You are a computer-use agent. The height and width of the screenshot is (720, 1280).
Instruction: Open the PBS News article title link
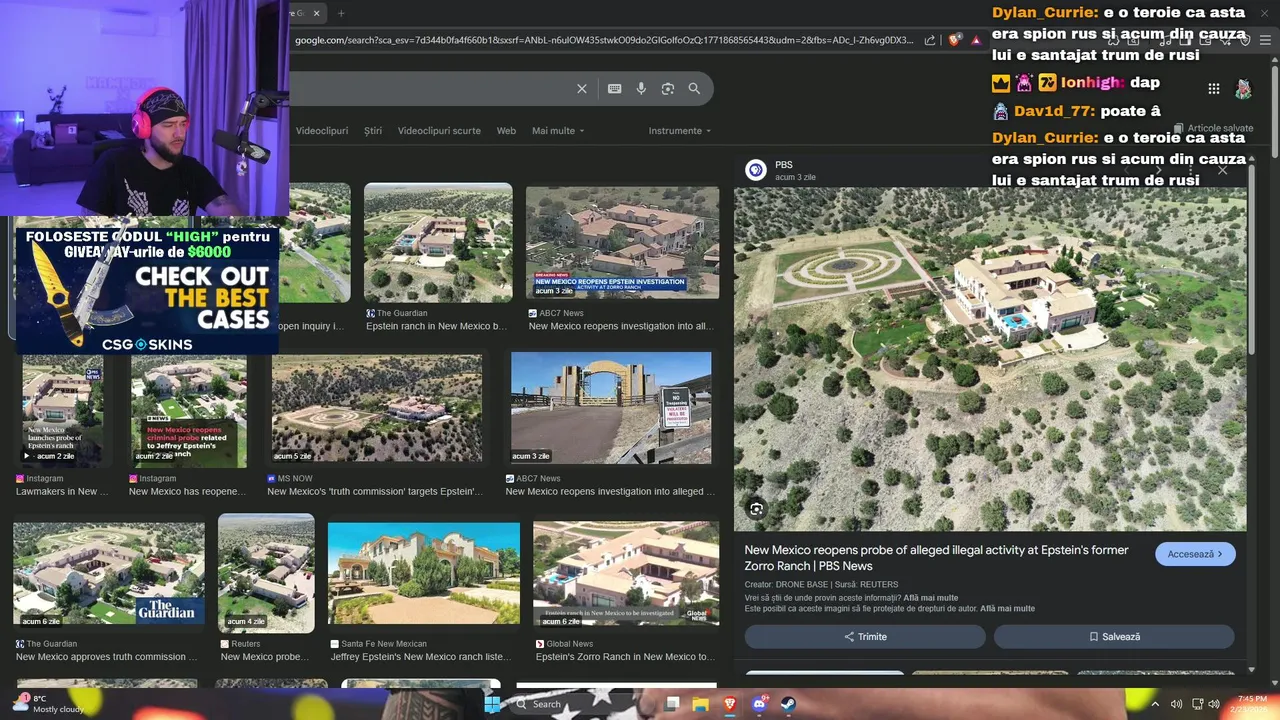click(936, 558)
